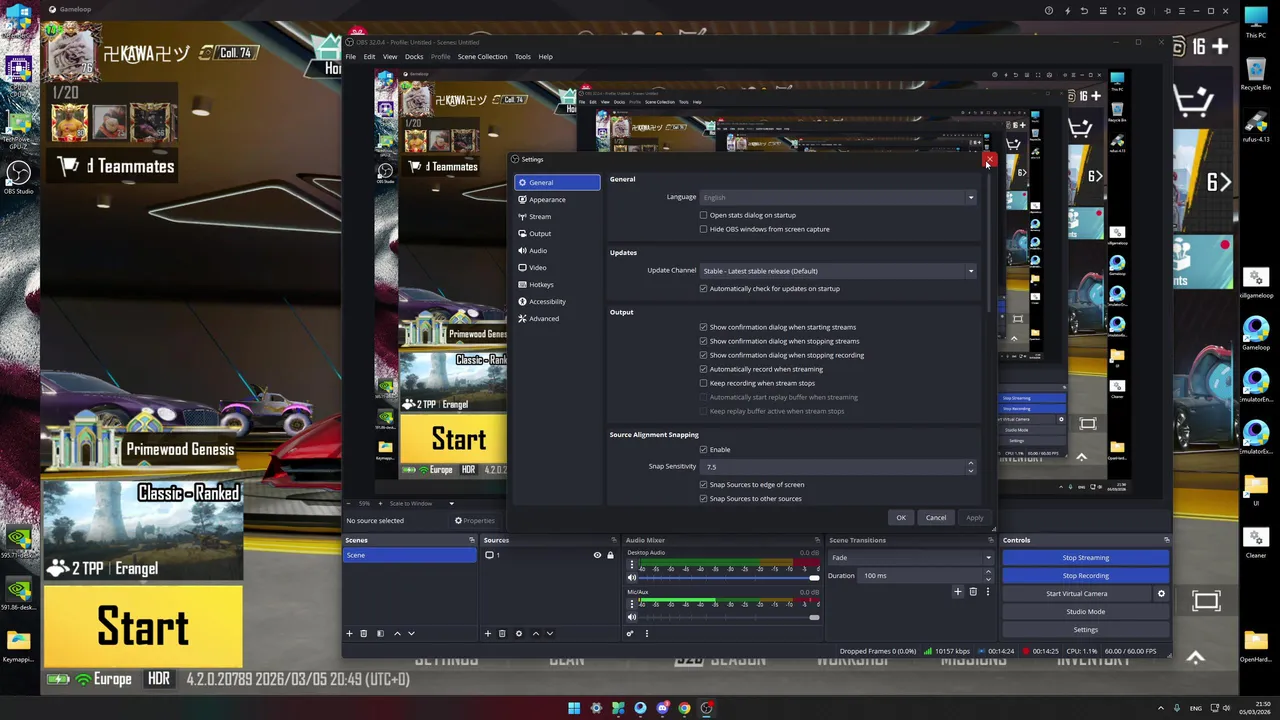Open advanced audio properties gears icon
The height and width of the screenshot is (720, 1280).
click(x=630, y=633)
